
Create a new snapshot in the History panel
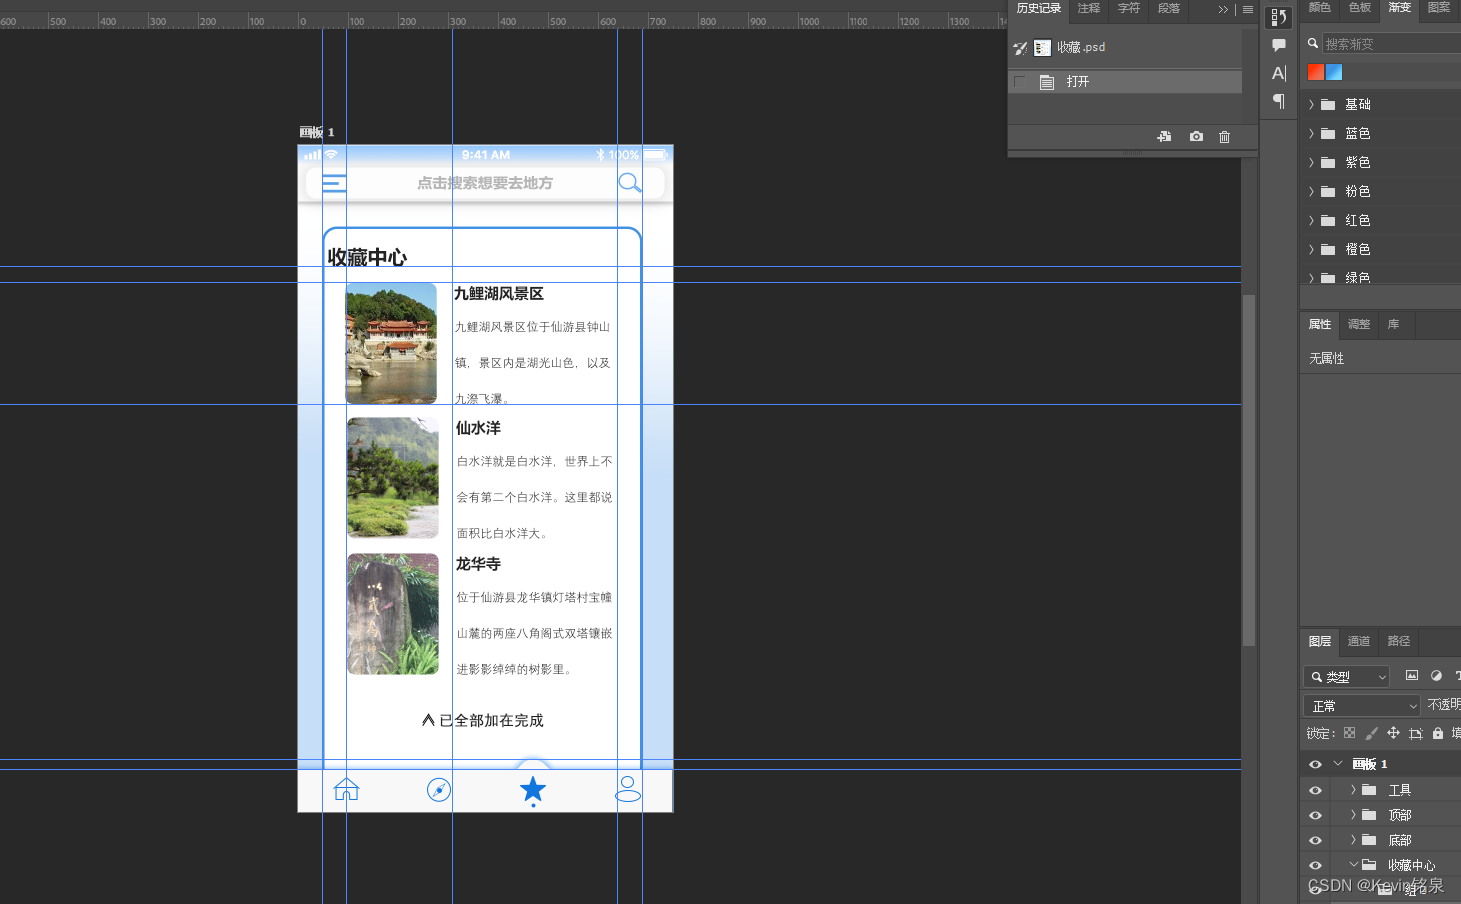click(1196, 136)
